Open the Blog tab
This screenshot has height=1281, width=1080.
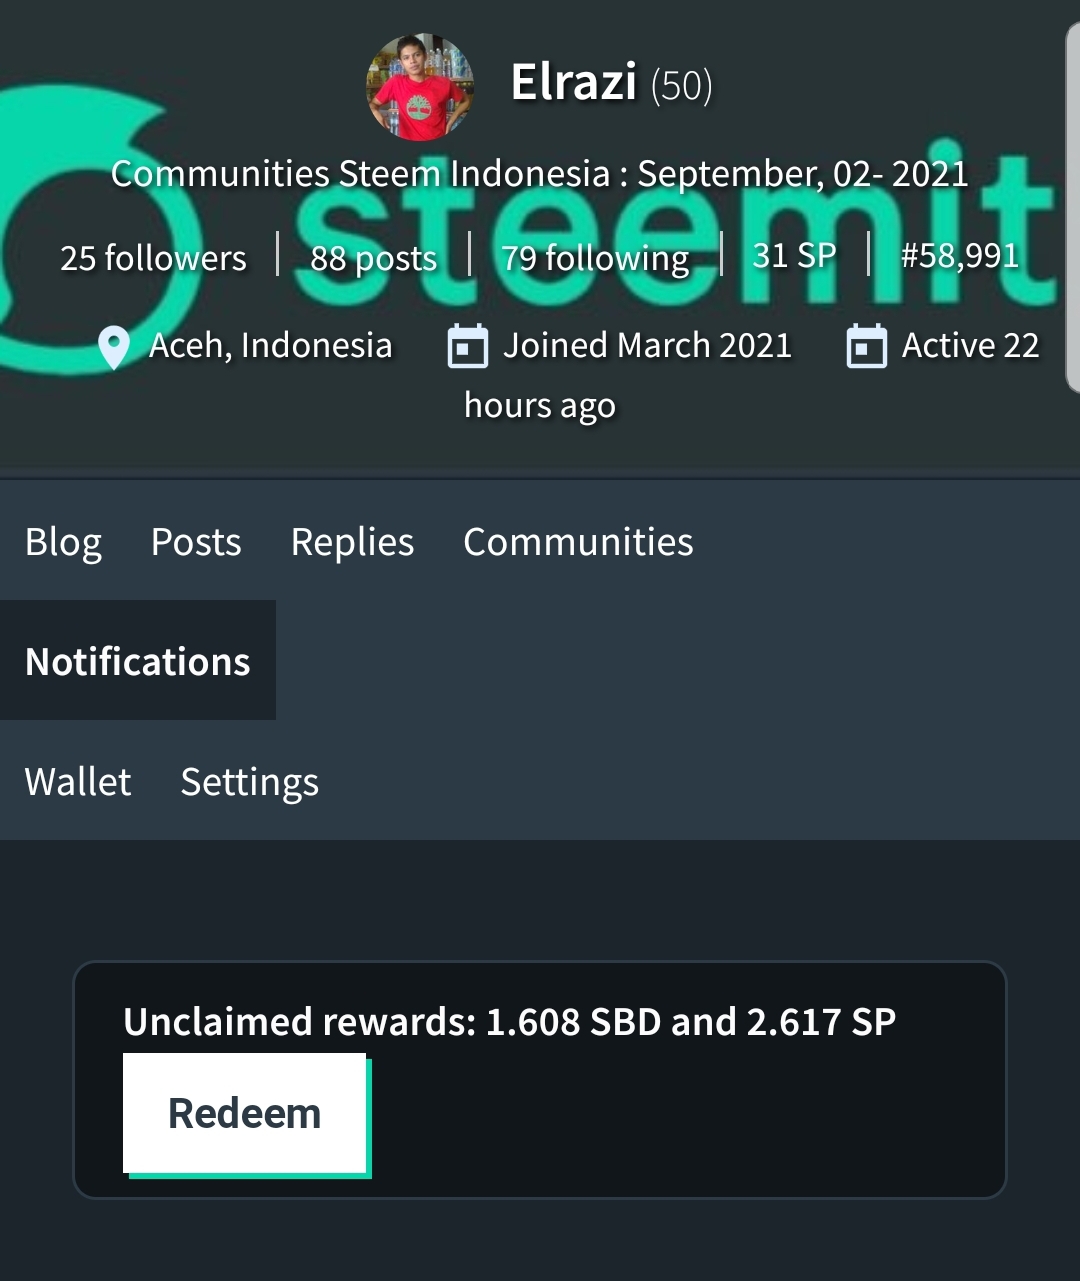(x=63, y=542)
